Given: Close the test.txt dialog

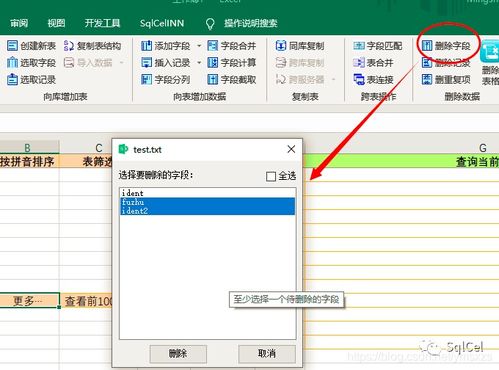Looking at the screenshot, I should coord(291,149).
